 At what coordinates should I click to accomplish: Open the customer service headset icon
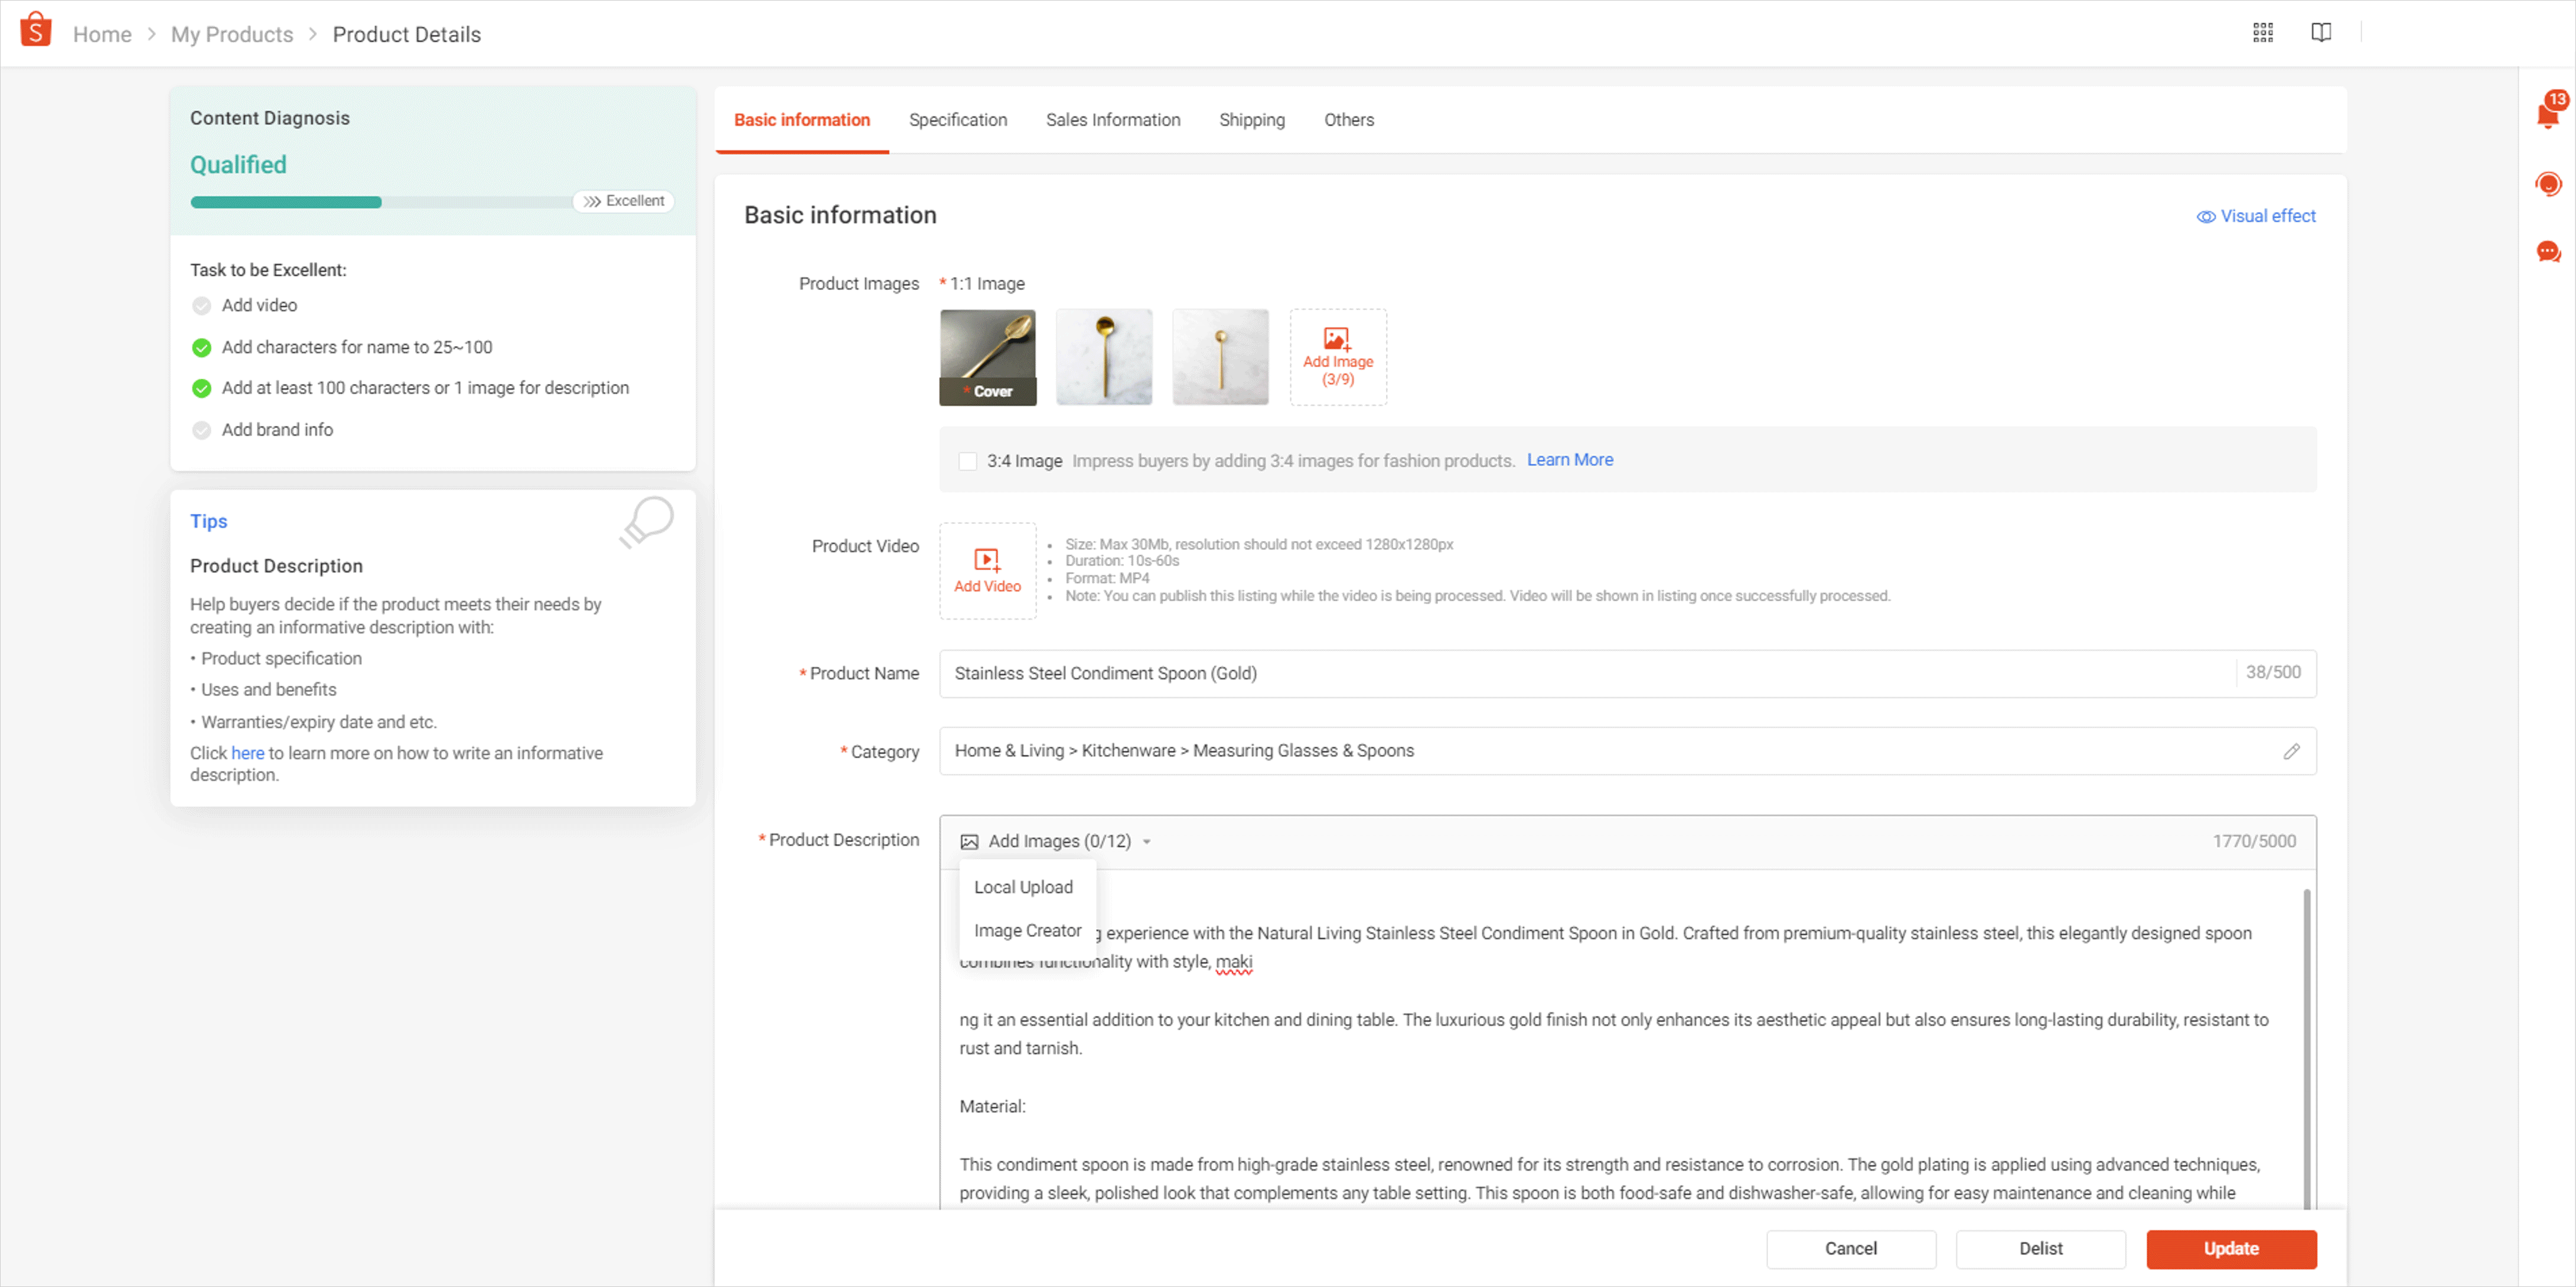pyautogui.click(x=2549, y=183)
